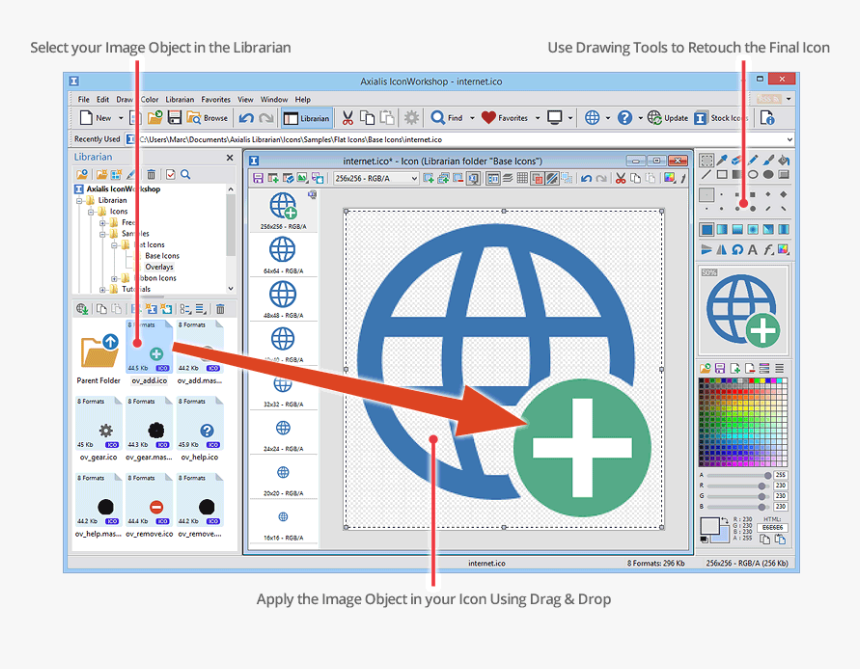Click the Browse button

point(207,118)
